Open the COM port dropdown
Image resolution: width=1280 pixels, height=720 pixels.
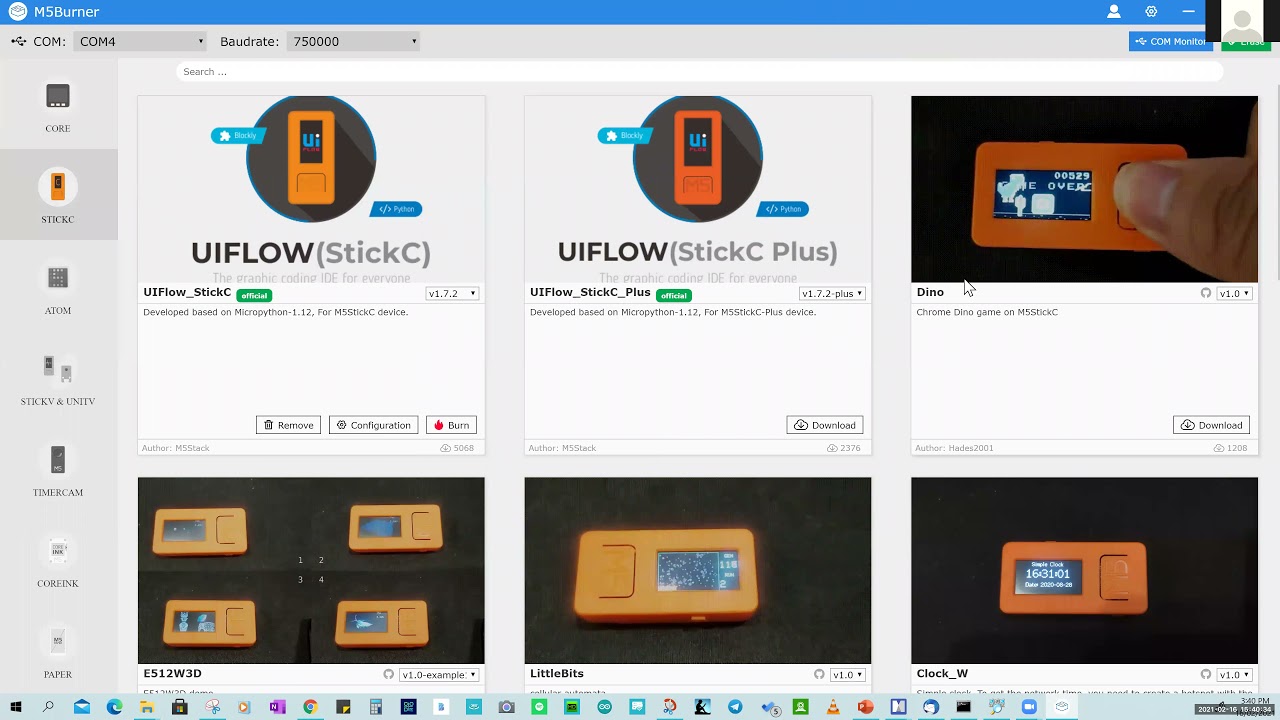pos(141,41)
